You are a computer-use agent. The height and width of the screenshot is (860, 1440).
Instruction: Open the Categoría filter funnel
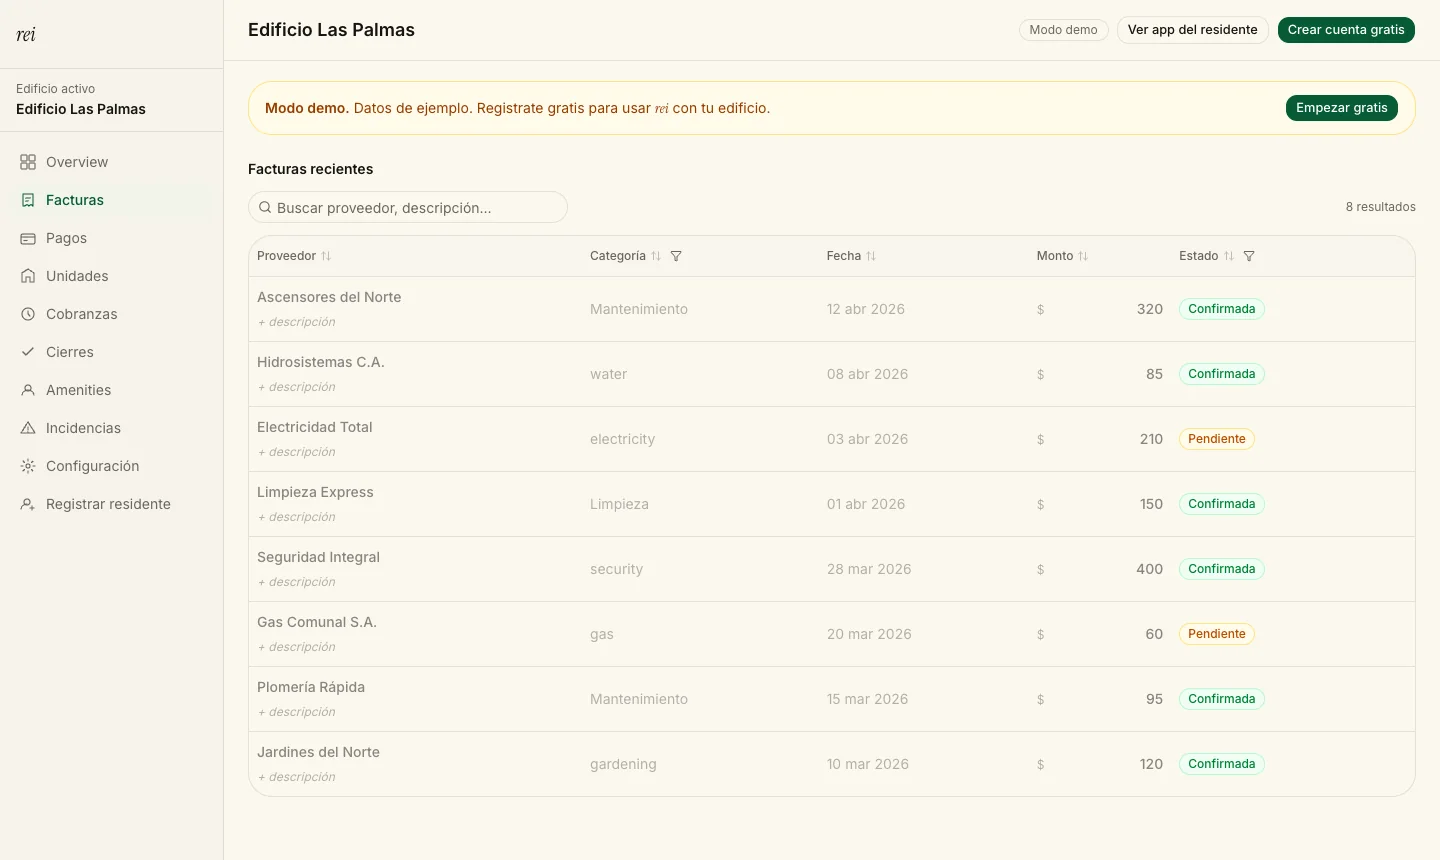[x=676, y=256]
